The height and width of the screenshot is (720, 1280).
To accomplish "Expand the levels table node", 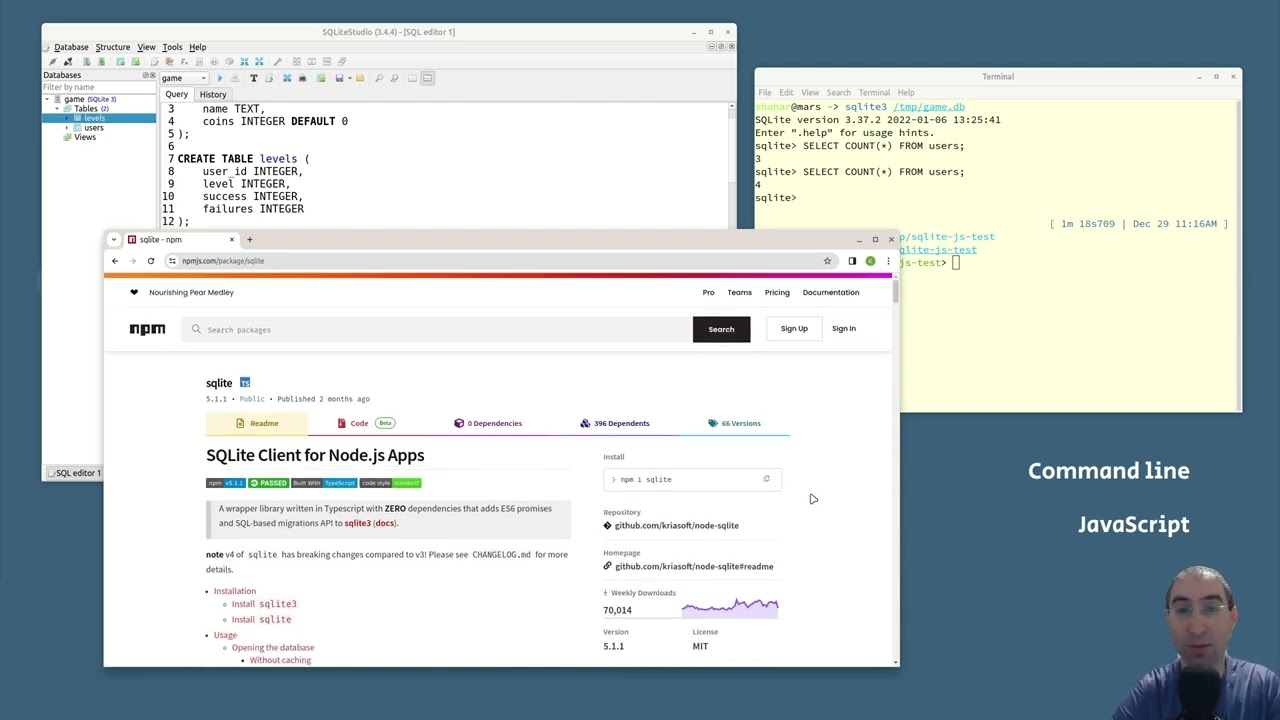I will tap(67, 118).
